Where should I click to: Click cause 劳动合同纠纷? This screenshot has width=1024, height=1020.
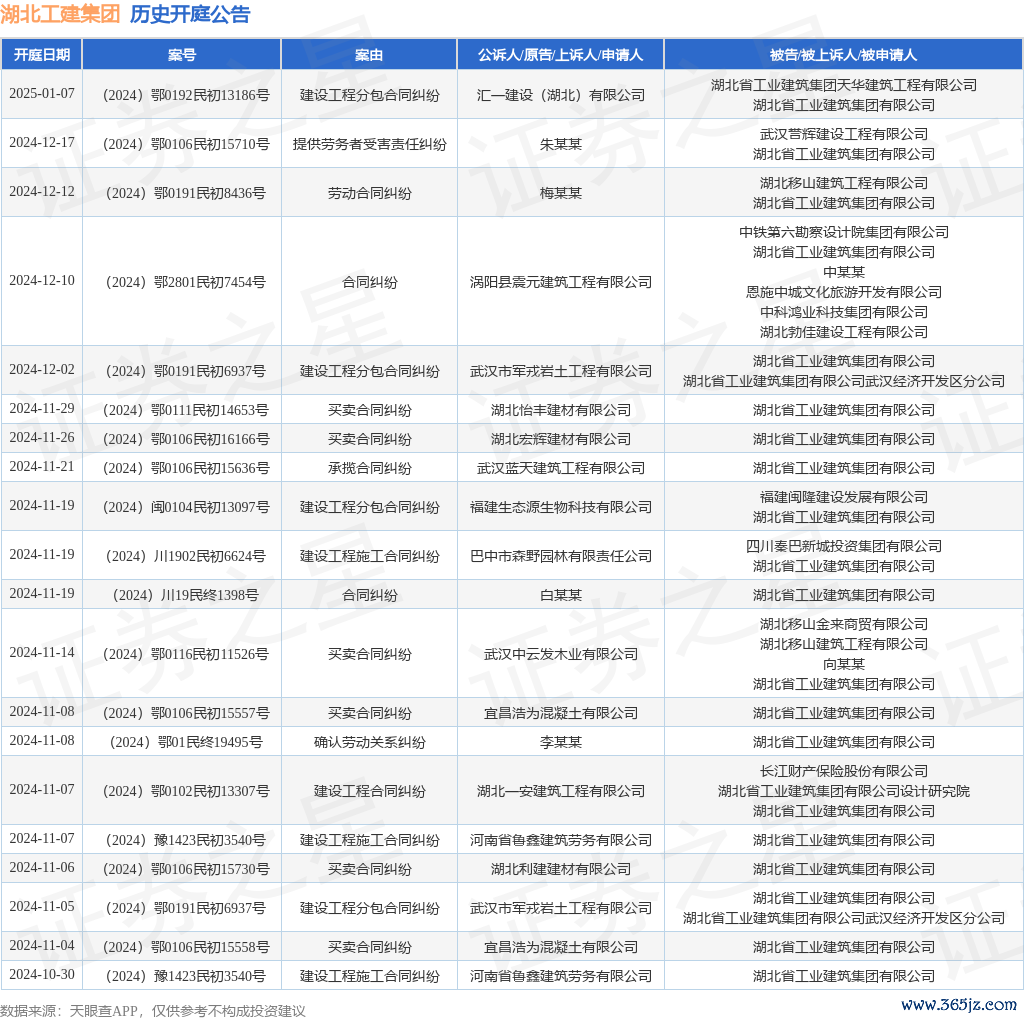(369, 193)
